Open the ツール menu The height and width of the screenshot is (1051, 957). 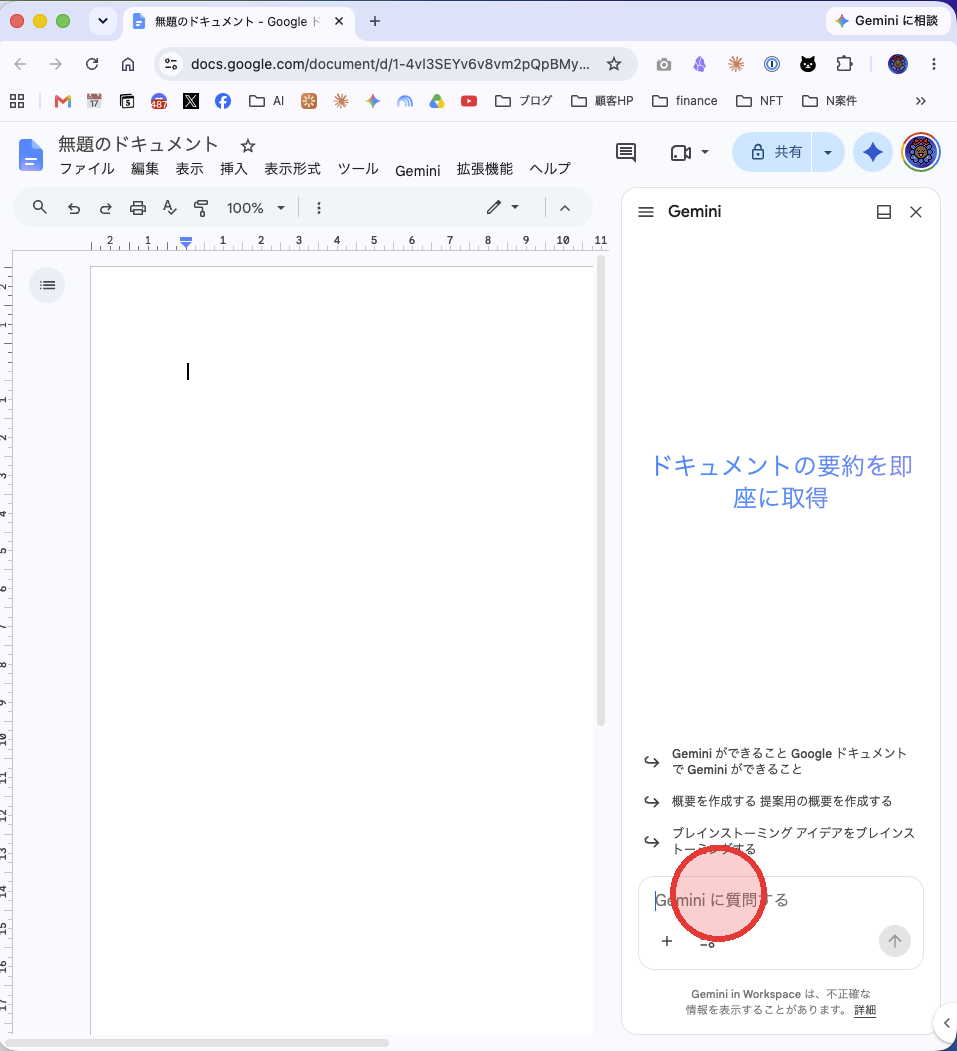358,170
